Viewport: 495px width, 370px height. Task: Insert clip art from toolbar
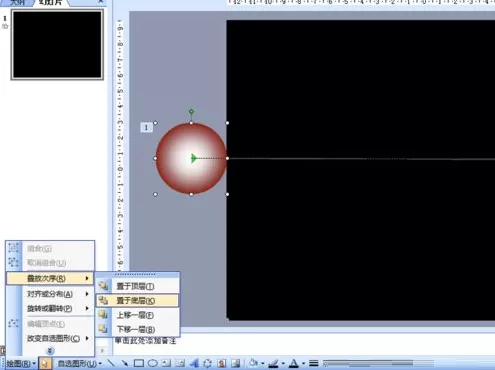[x=222, y=363]
